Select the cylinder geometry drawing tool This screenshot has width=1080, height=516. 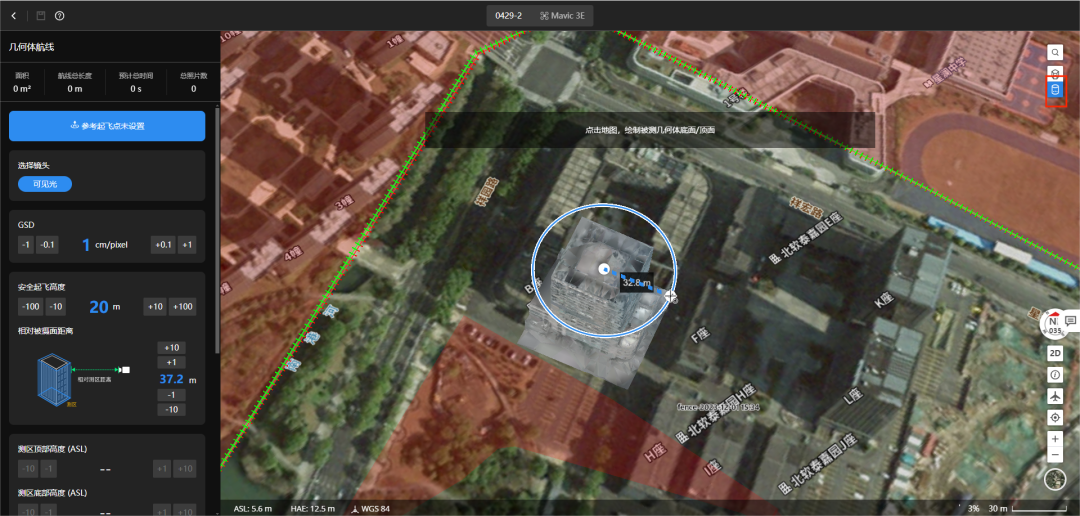tap(1055, 90)
